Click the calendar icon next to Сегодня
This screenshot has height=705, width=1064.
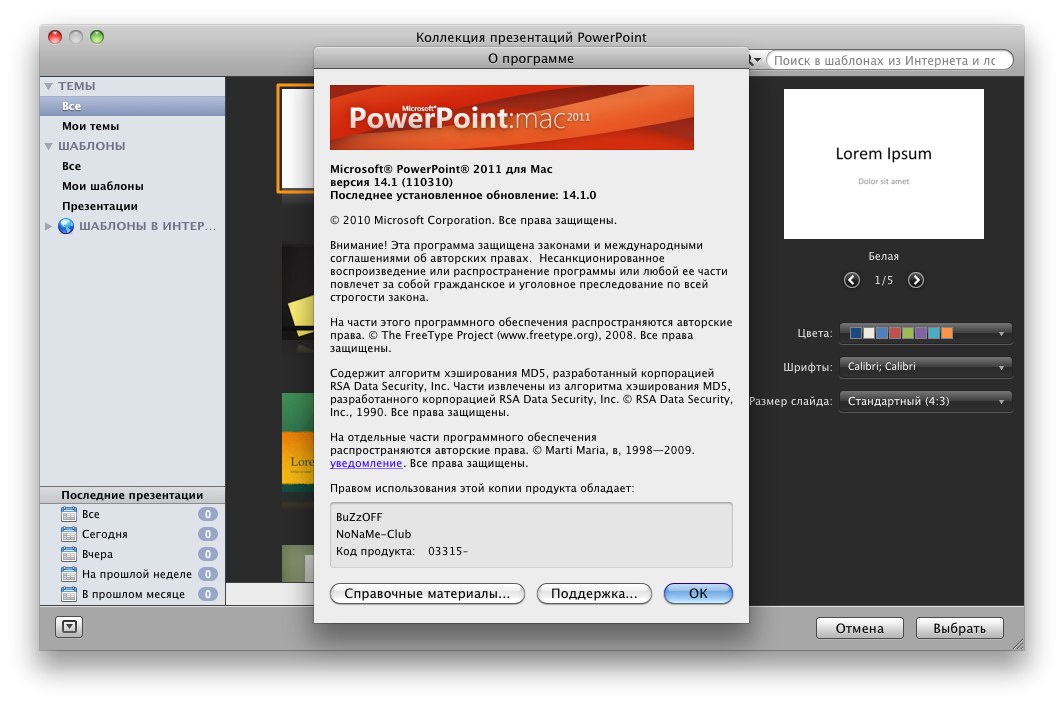69,534
